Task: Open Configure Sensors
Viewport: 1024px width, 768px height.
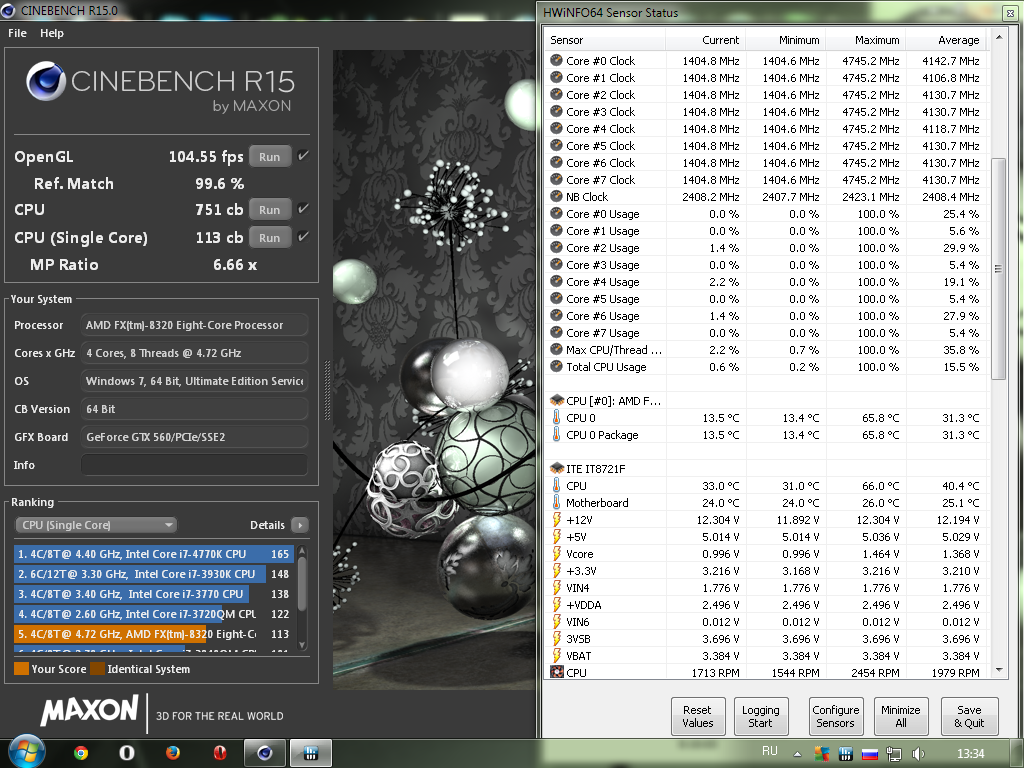Action: (x=835, y=716)
